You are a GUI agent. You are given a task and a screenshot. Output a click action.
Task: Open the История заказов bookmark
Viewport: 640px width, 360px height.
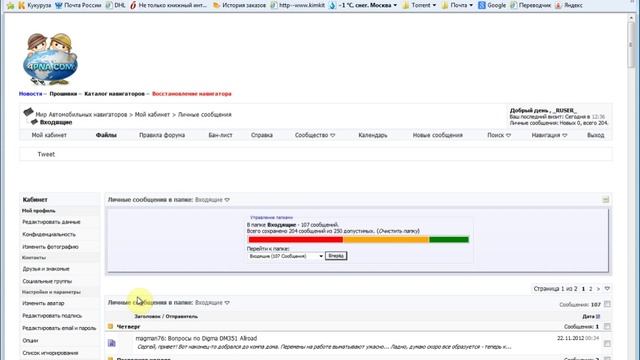(240, 5)
